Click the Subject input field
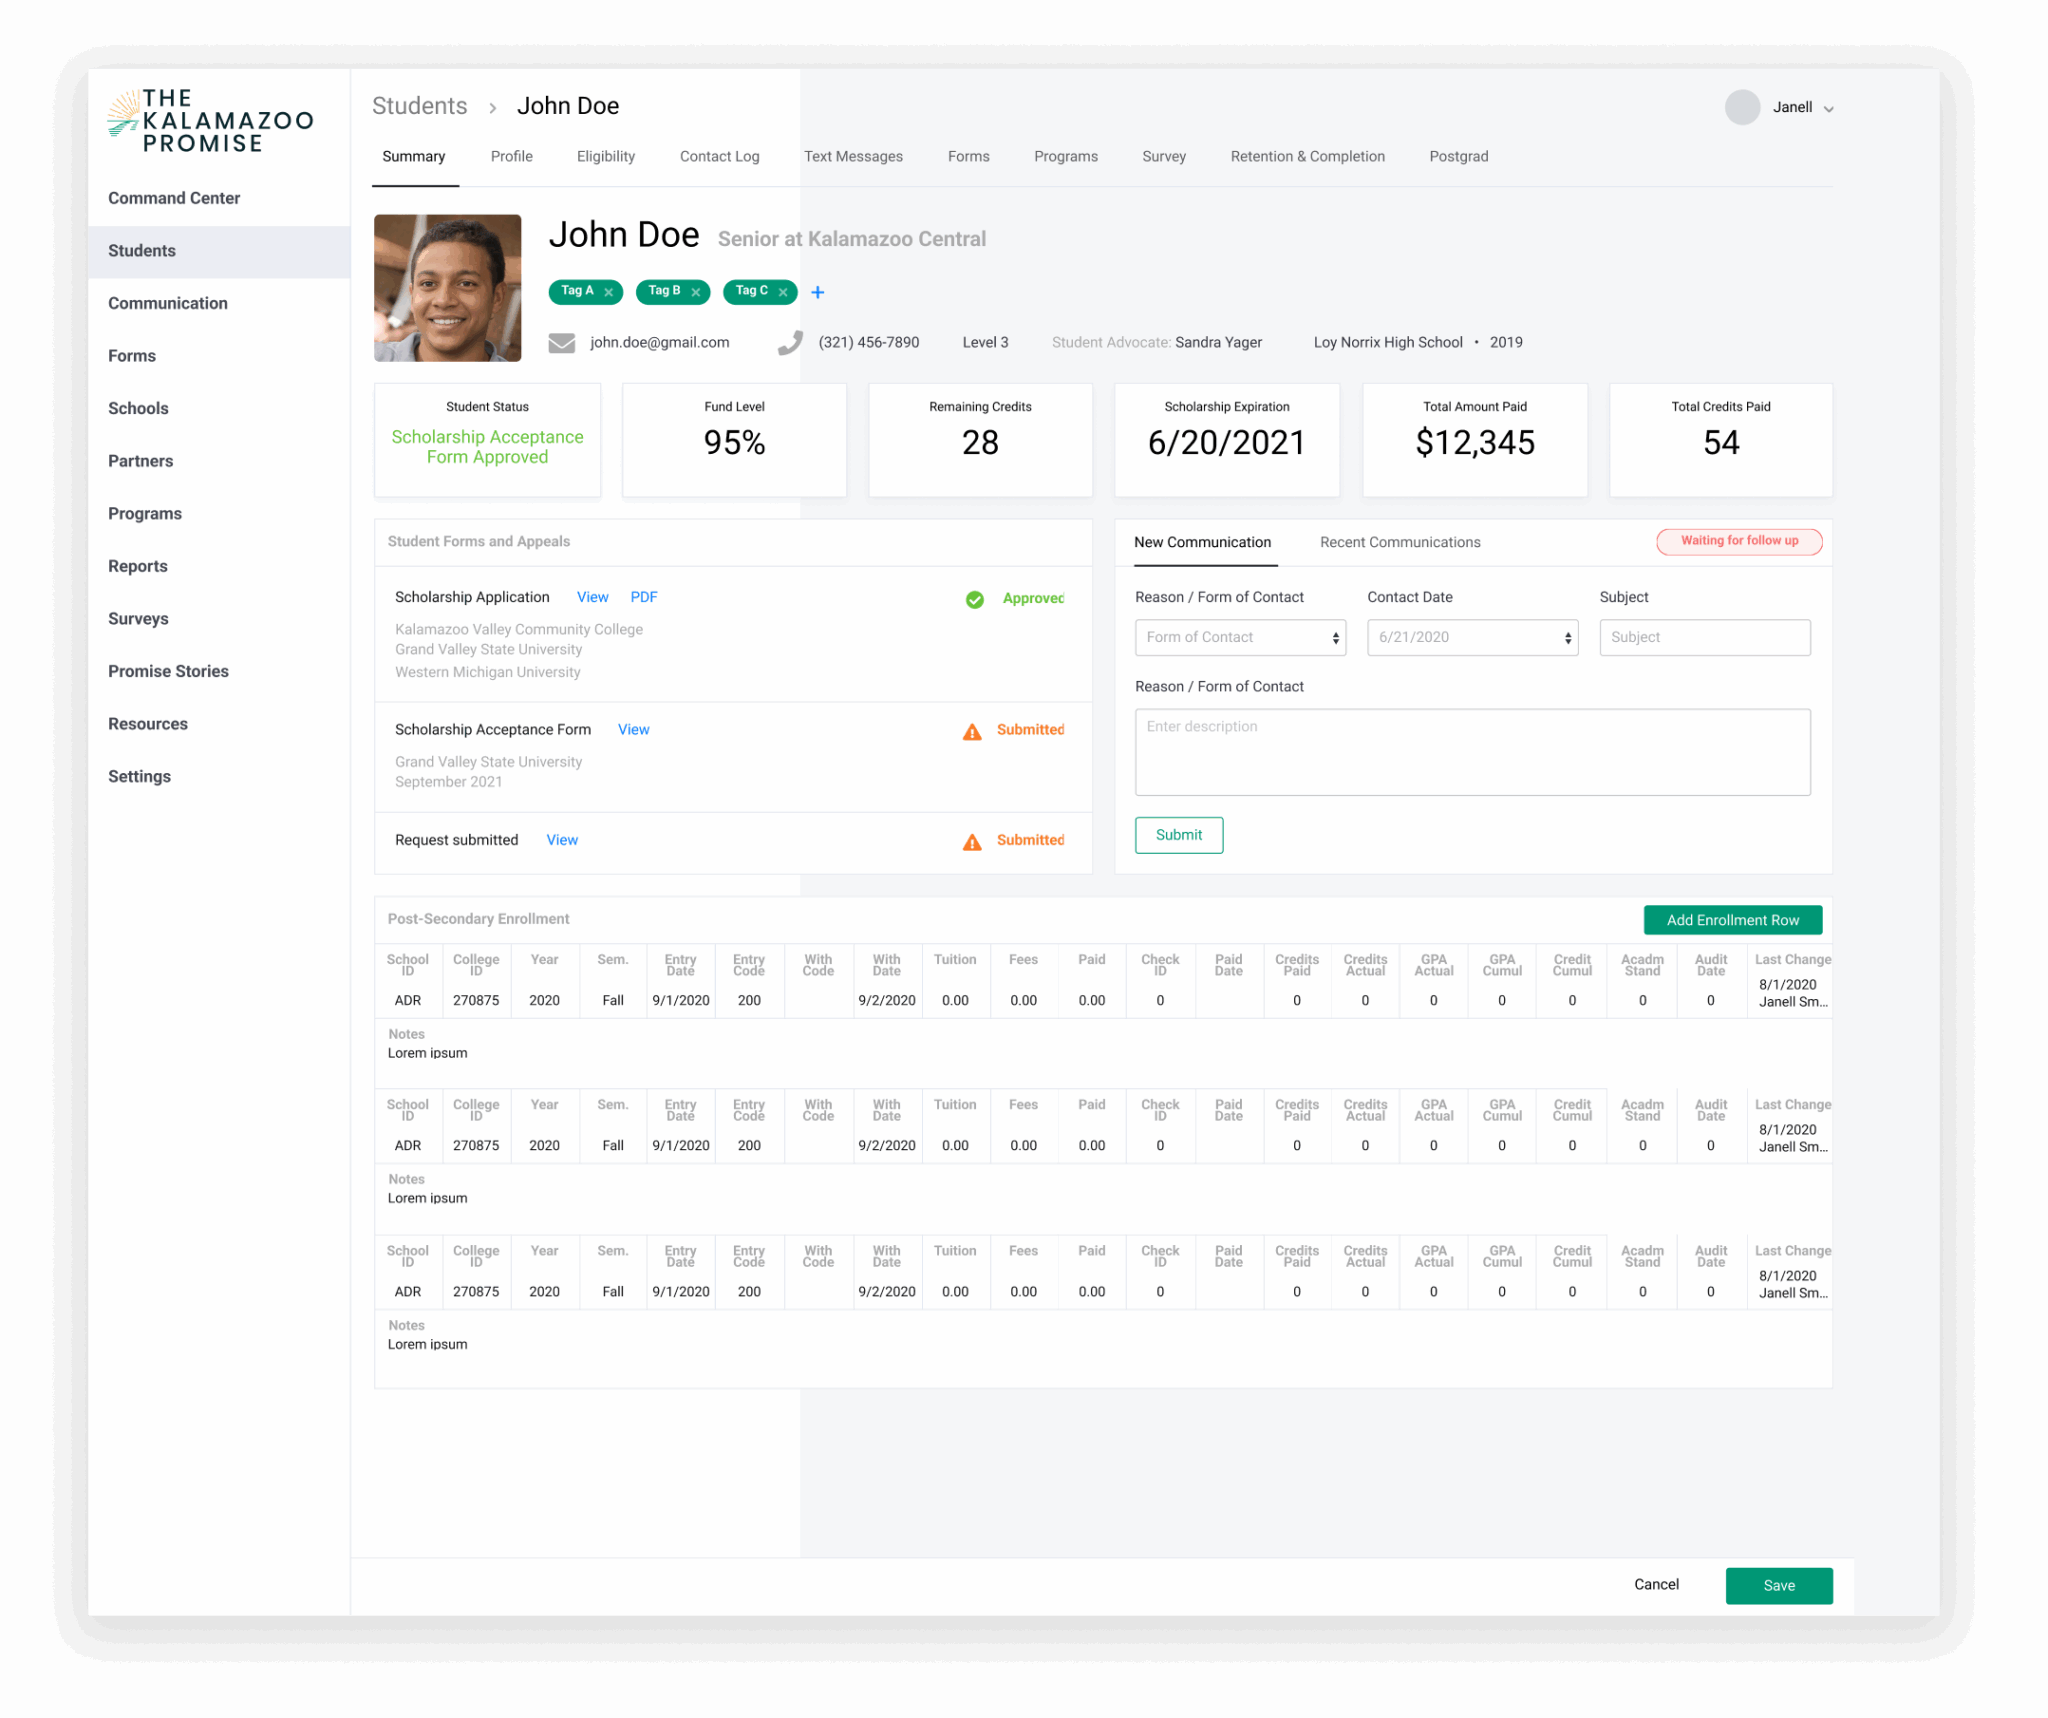Viewport: 2048px width, 1718px height. click(x=1704, y=637)
